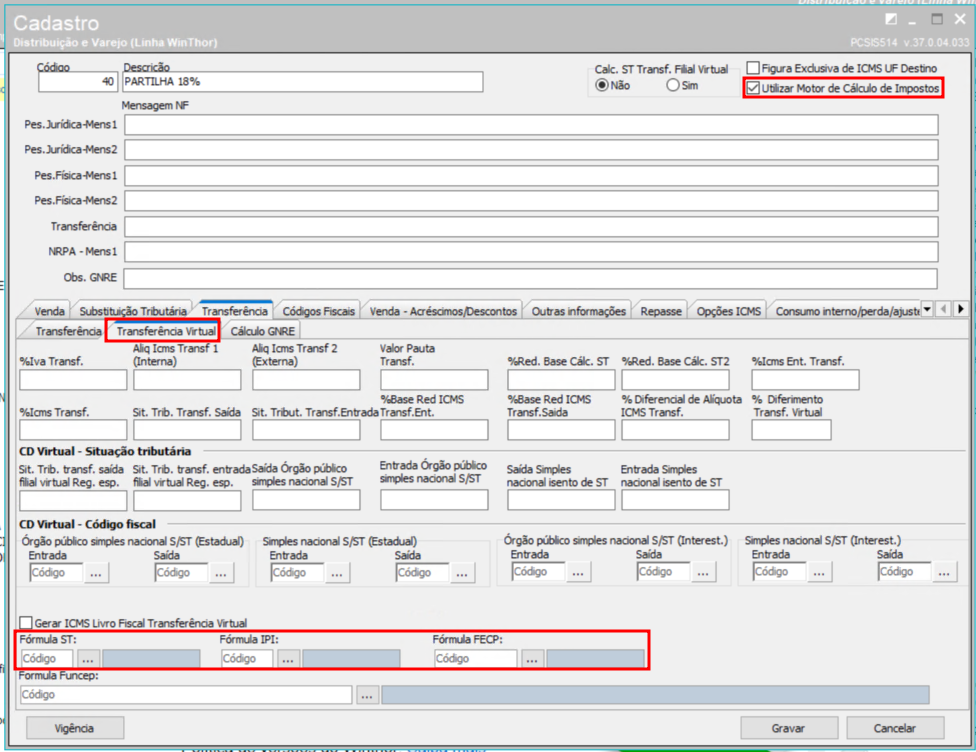
Task: Open the Outras informações tab
Action: point(578,311)
